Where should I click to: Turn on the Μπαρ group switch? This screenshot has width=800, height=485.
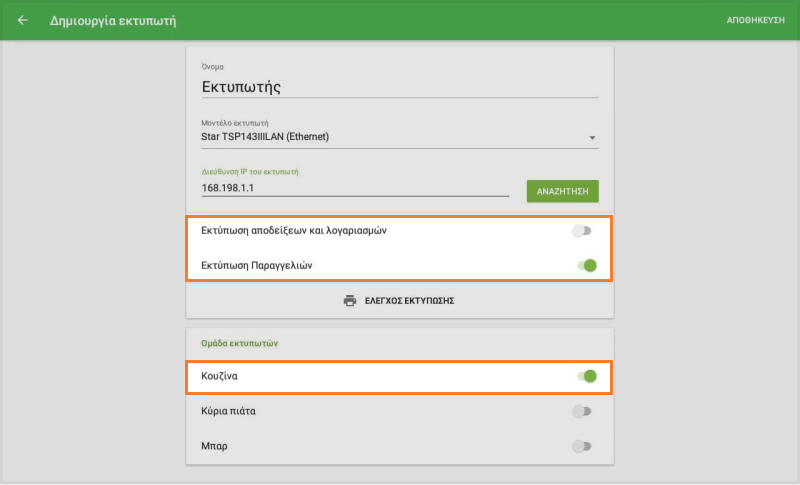tap(582, 446)
